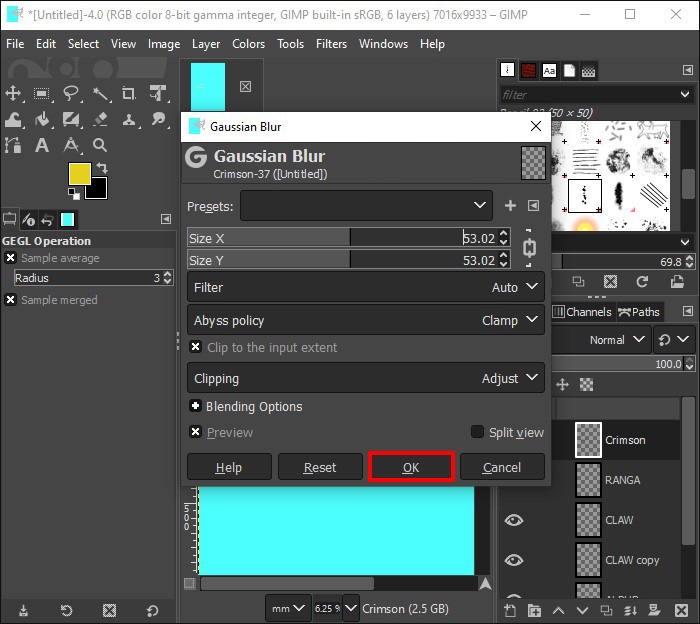Expand Blending Options section
The image size is (700, 624).
[x=195, y=406]
